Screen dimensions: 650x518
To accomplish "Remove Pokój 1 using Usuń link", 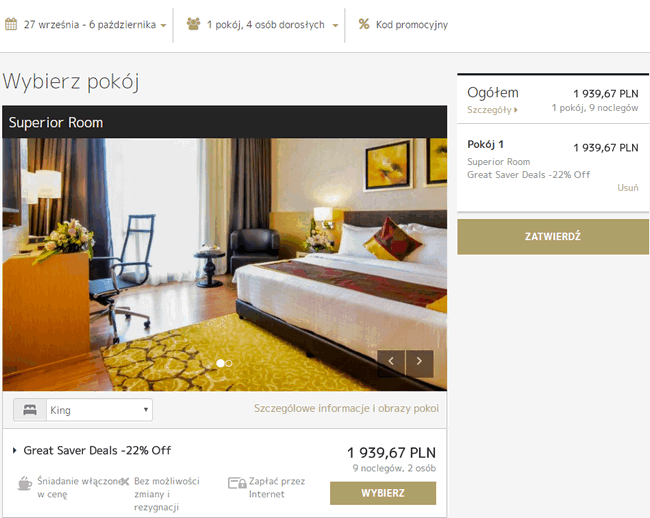I will [628, 188].
